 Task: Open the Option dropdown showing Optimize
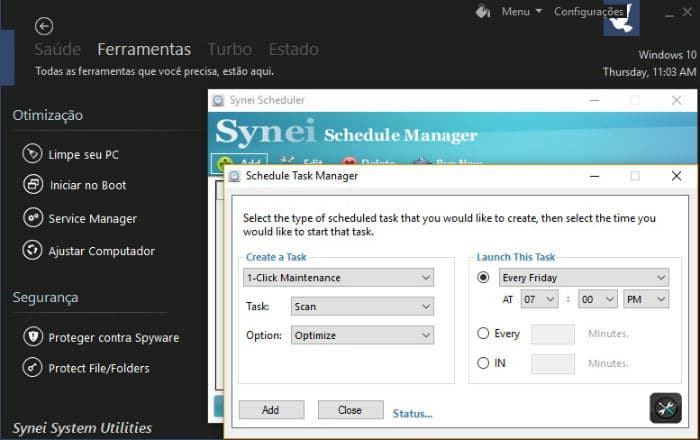(x=362, y=335)
